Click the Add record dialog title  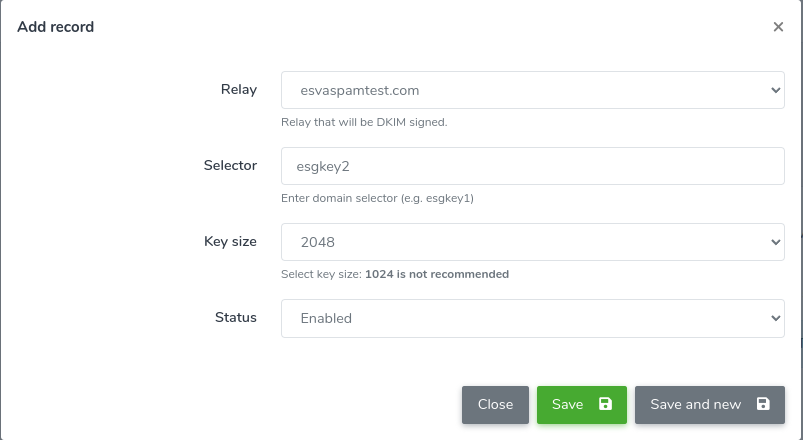55,27
